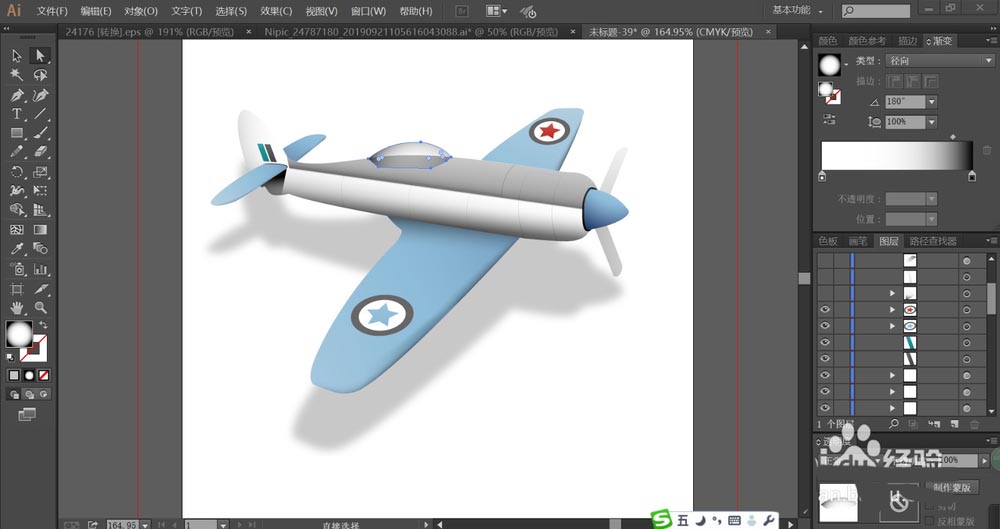Expand the blue star roundel layer group
The height and width of the screenshot is (529, 1000).
point(892,326)
